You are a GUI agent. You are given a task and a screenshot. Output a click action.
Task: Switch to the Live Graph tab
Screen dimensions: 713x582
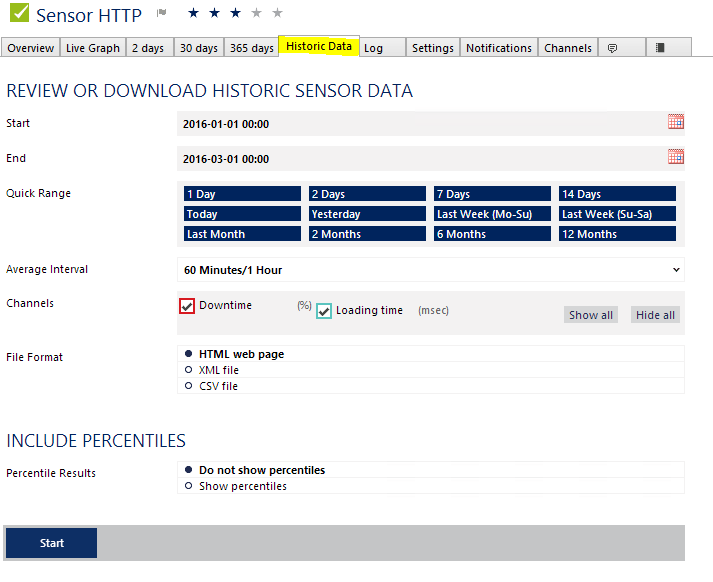(x=92, y=48)
